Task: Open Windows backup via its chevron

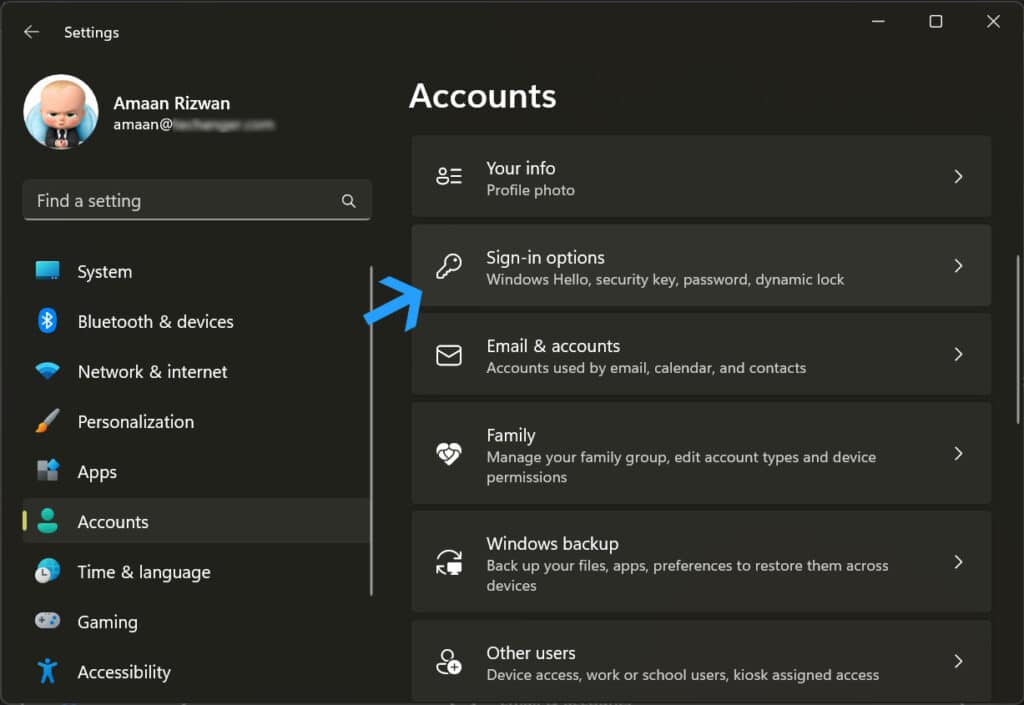Action: pyautogui.click(x=958, y=563)
